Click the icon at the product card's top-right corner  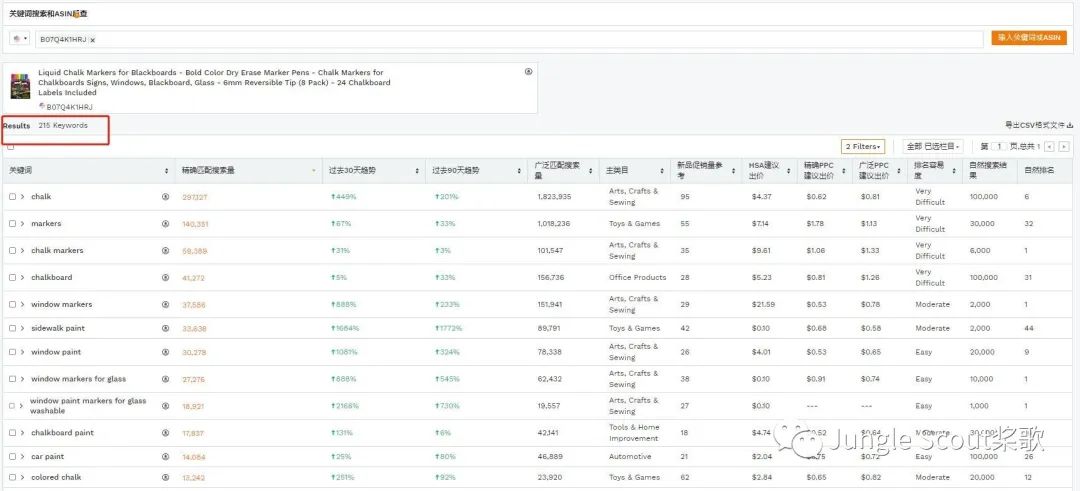point(528,72)
